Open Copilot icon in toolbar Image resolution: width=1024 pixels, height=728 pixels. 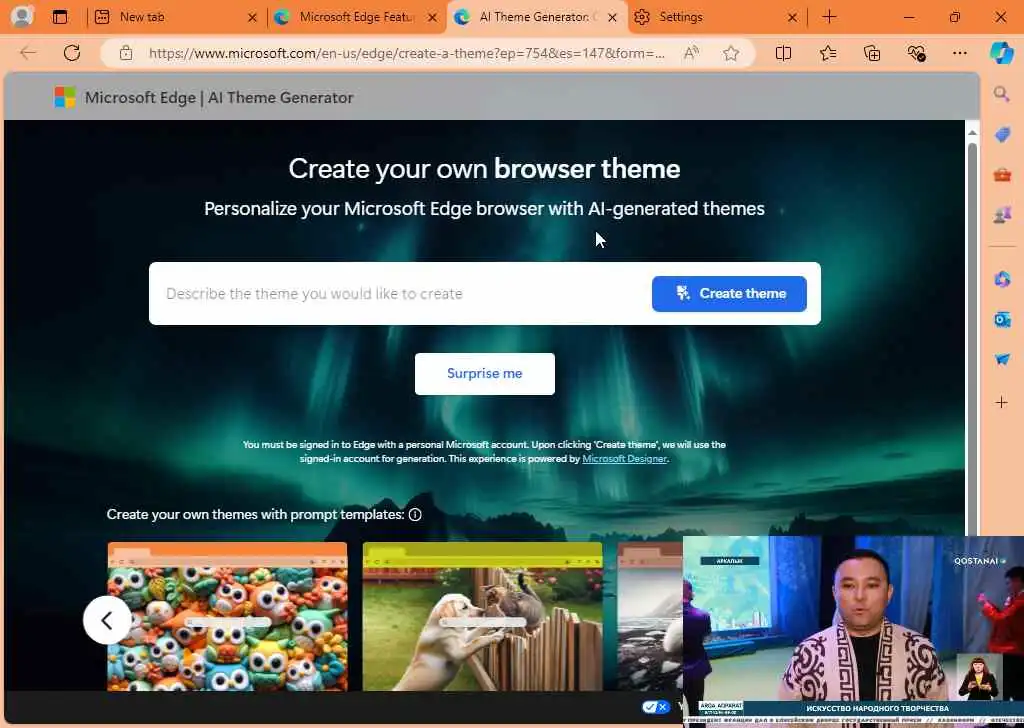1001,54
